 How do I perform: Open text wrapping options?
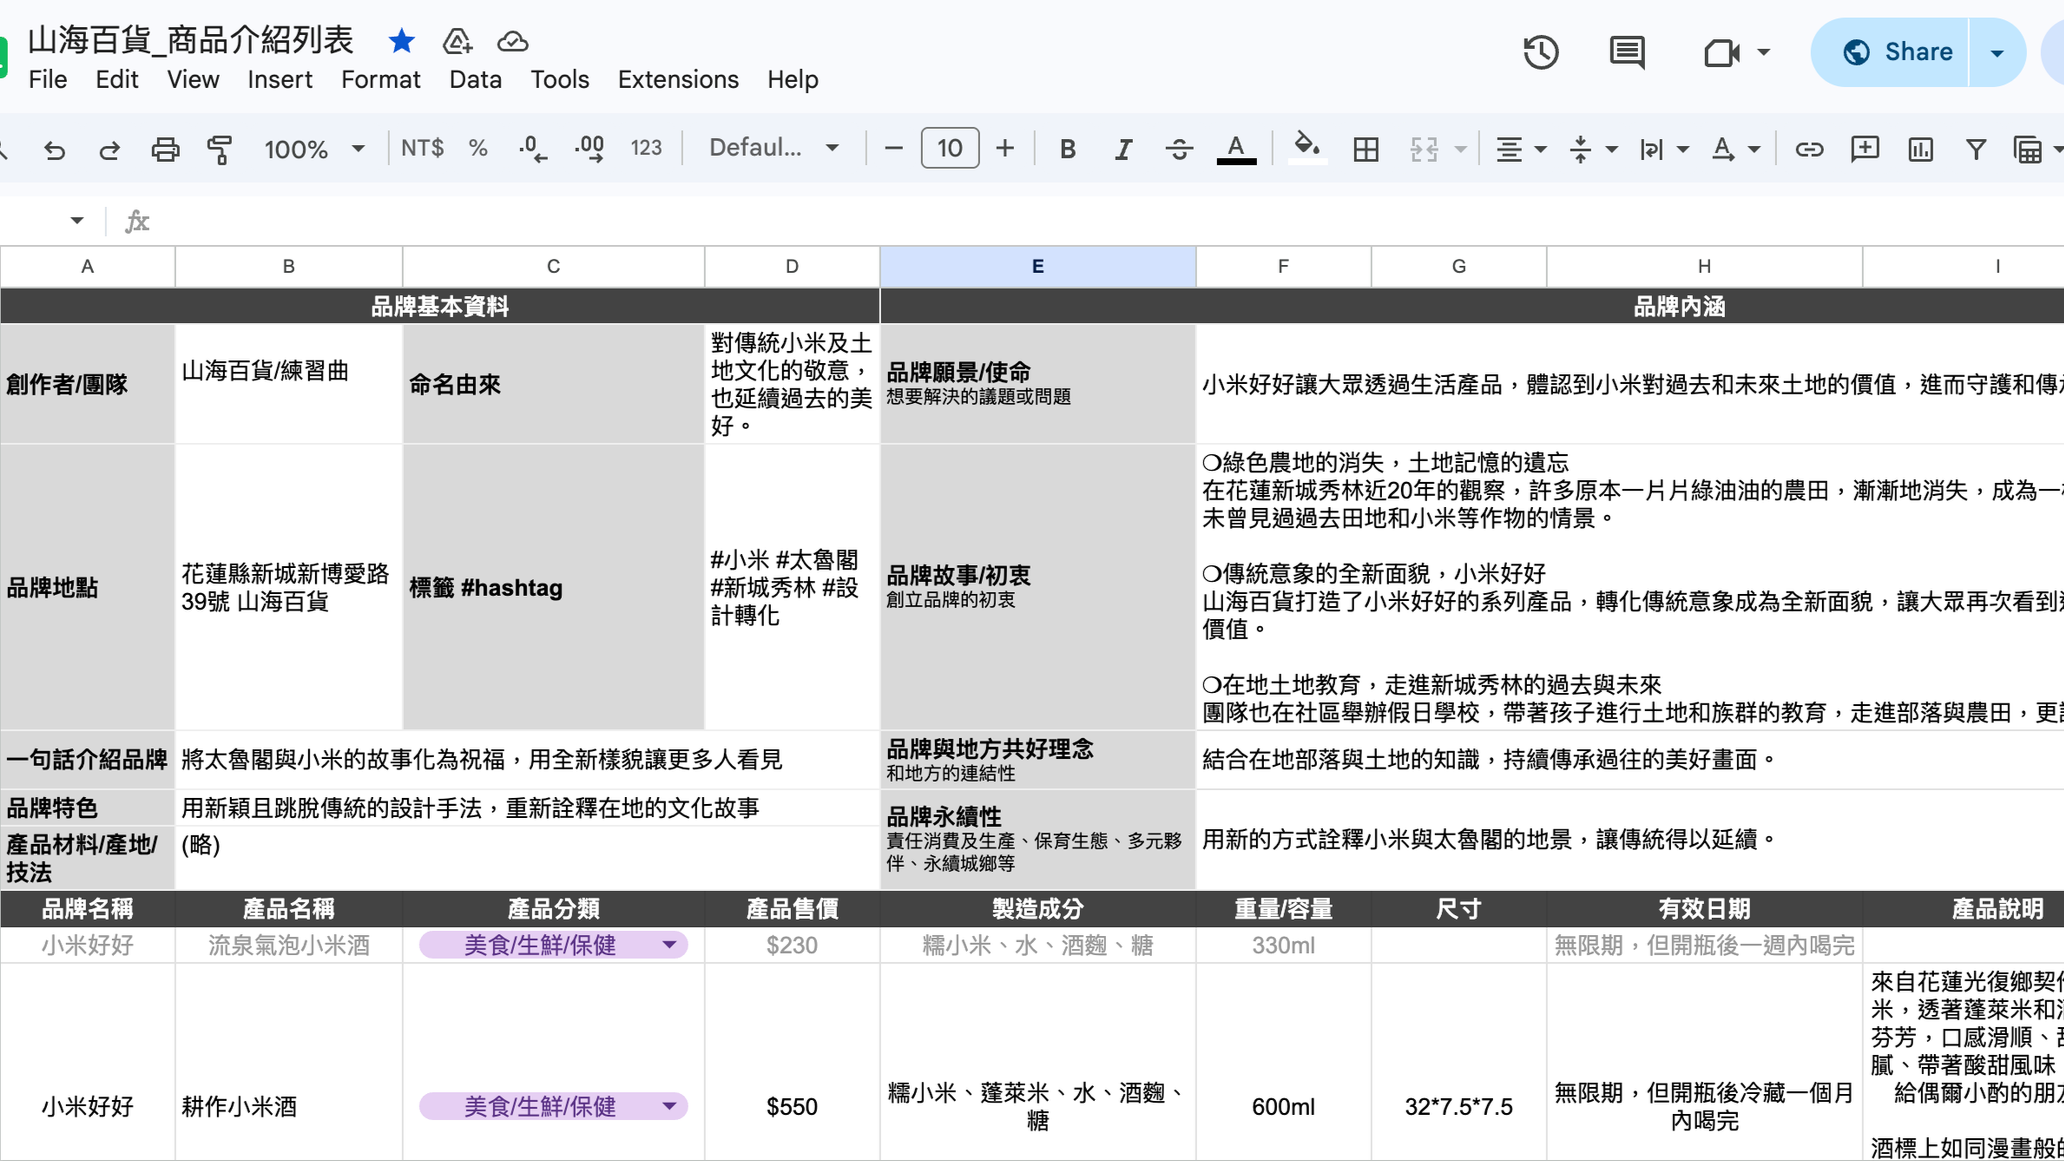coord(1663,149)
